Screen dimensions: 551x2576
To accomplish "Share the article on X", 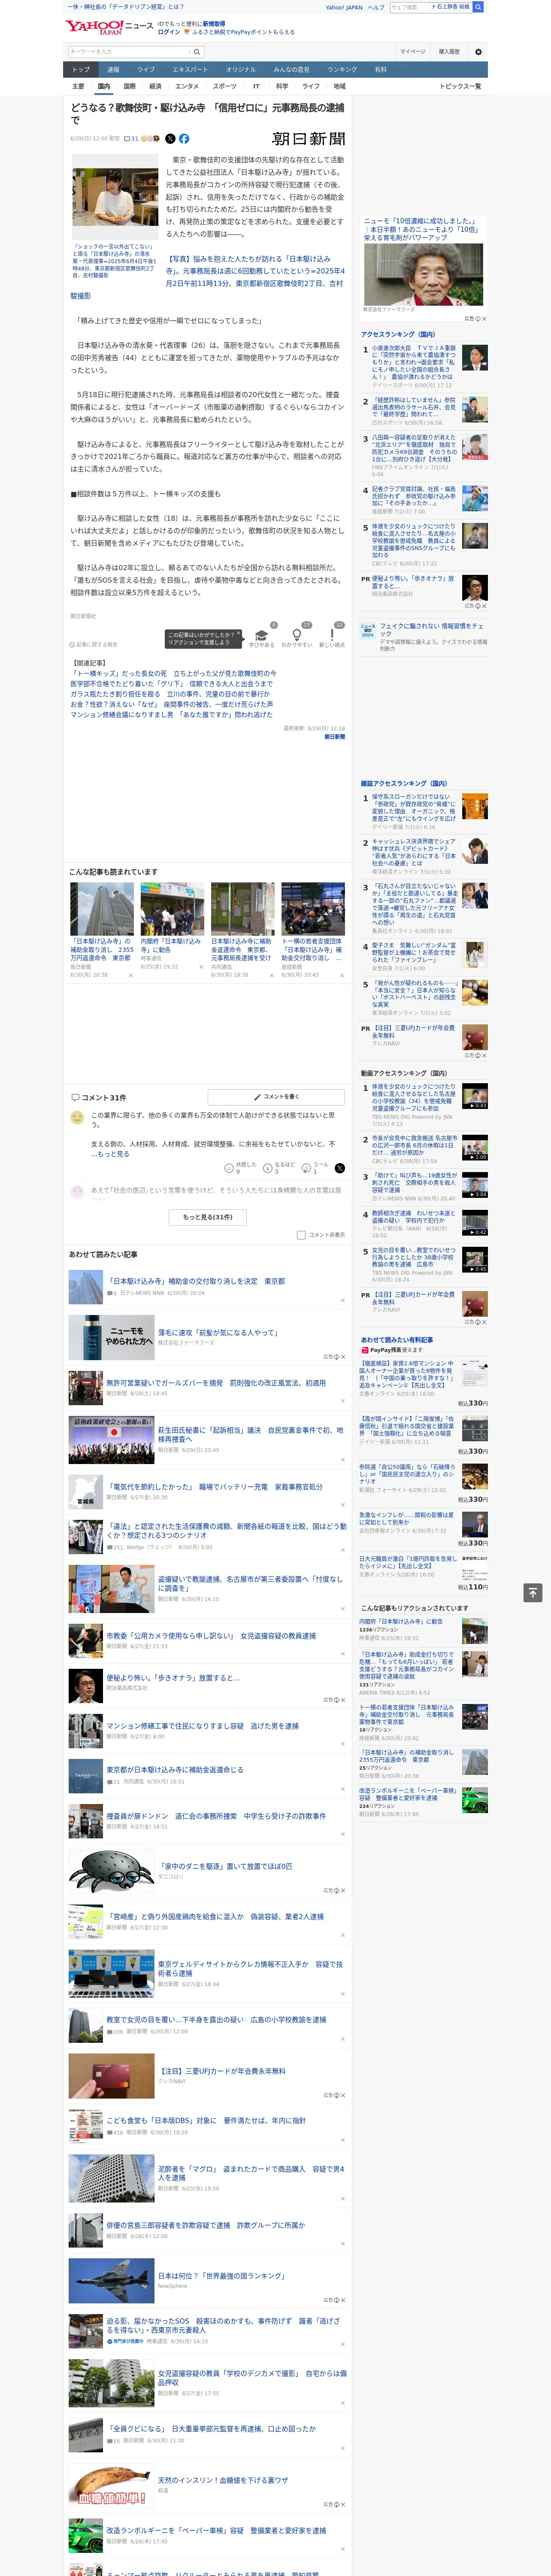I will pos(170,139).
